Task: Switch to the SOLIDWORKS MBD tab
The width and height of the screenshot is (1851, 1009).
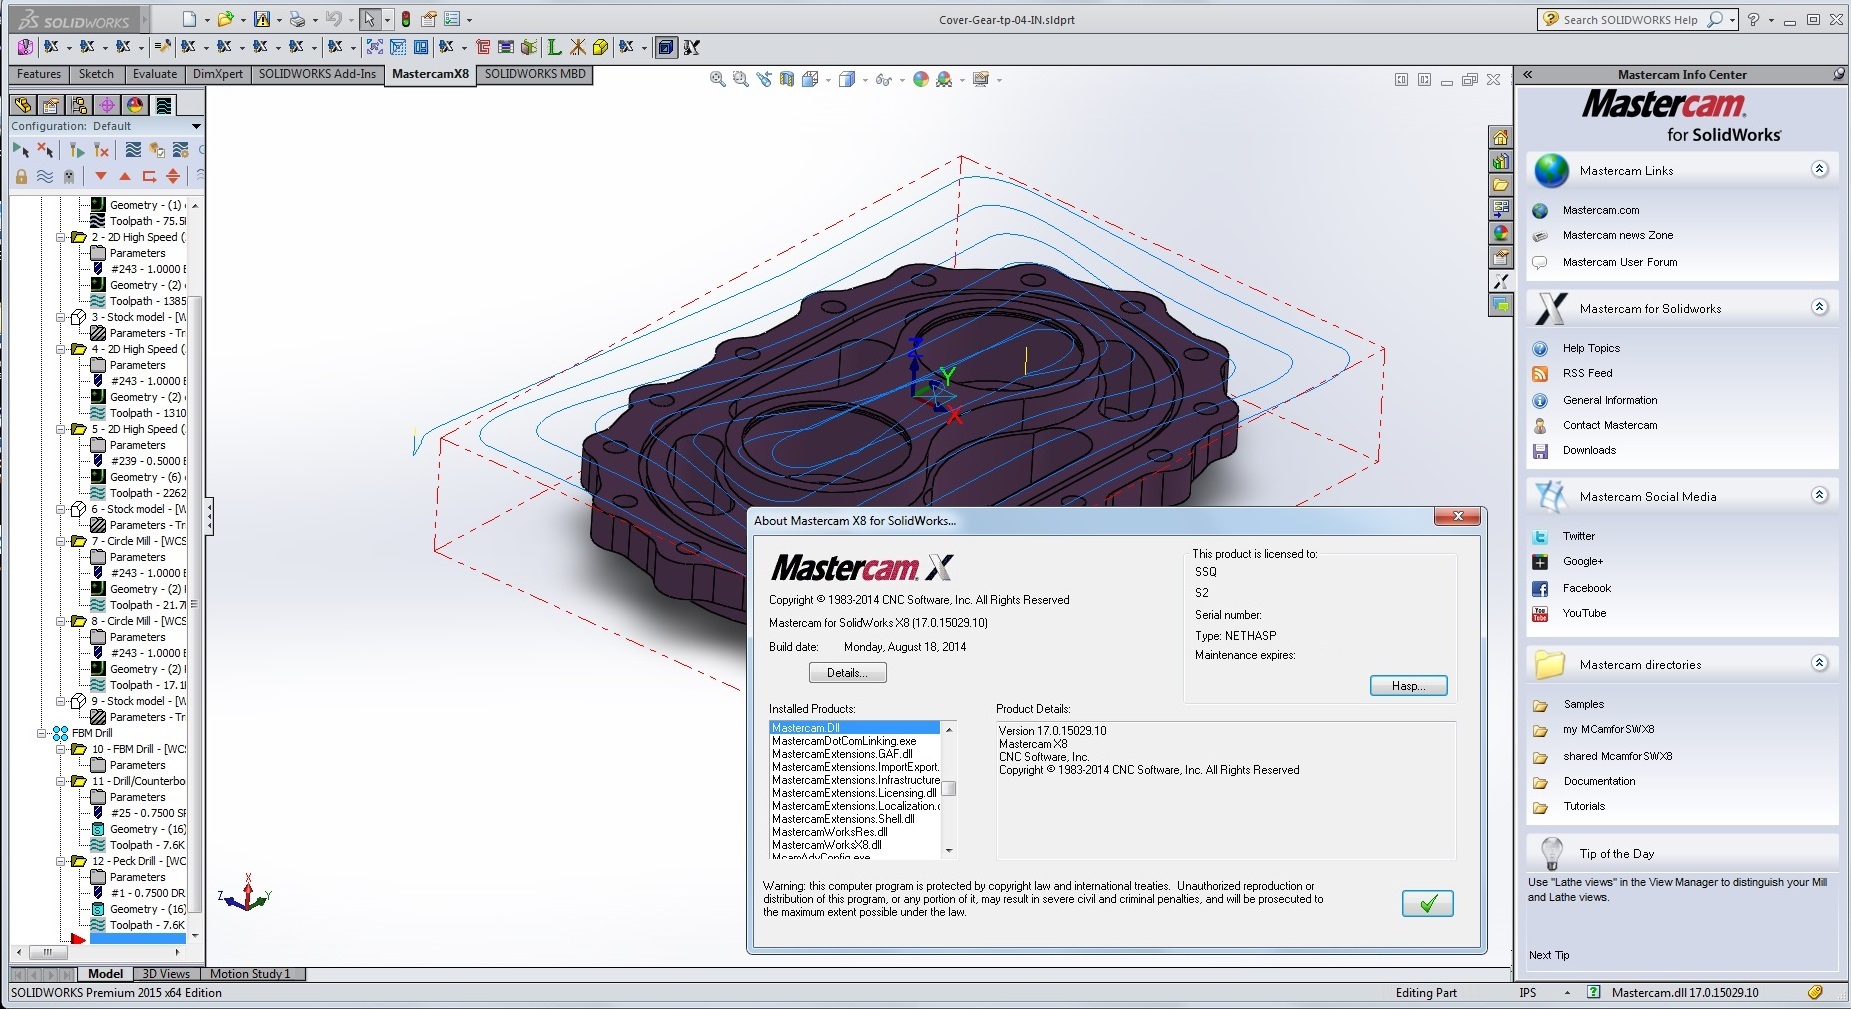Action: 535,74
